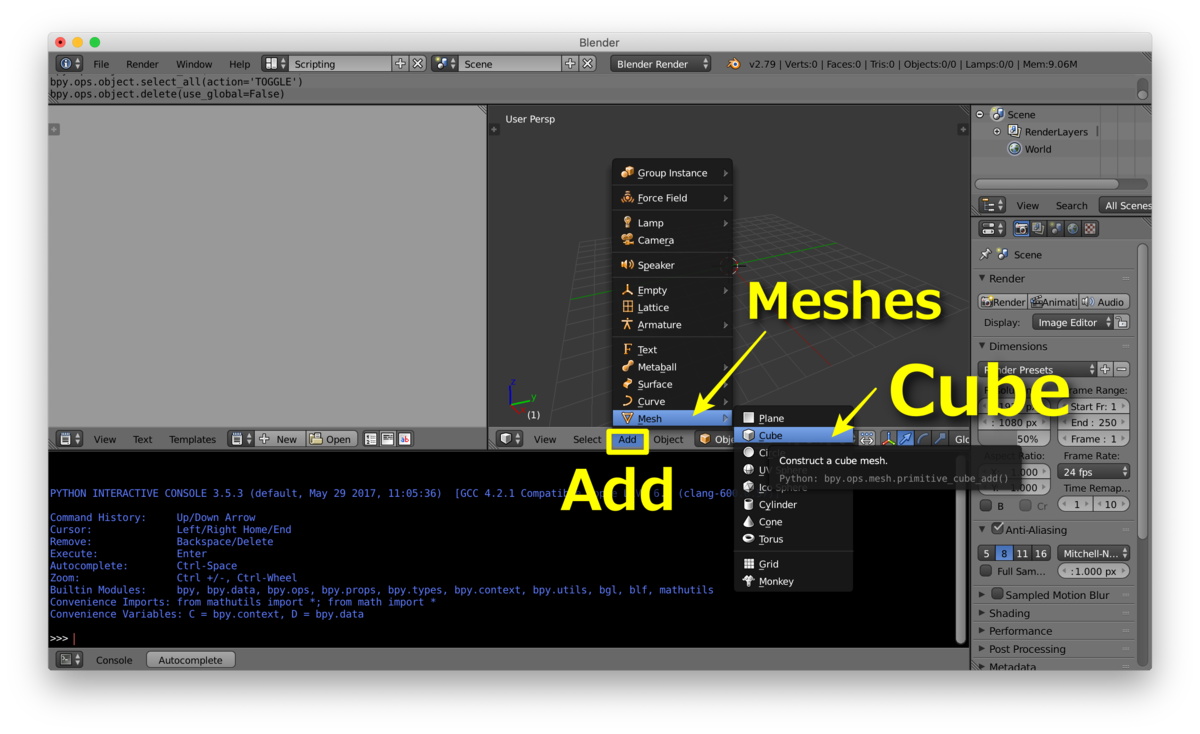Toggle syntax highlight icon in text editor

coord(405,439)
